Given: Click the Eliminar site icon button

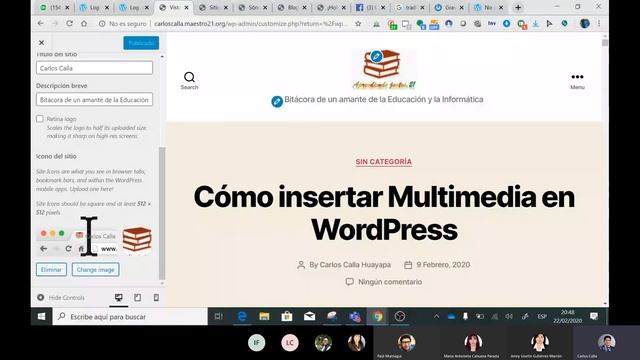Looking at the screenshot, I should [x=51, y=269].
